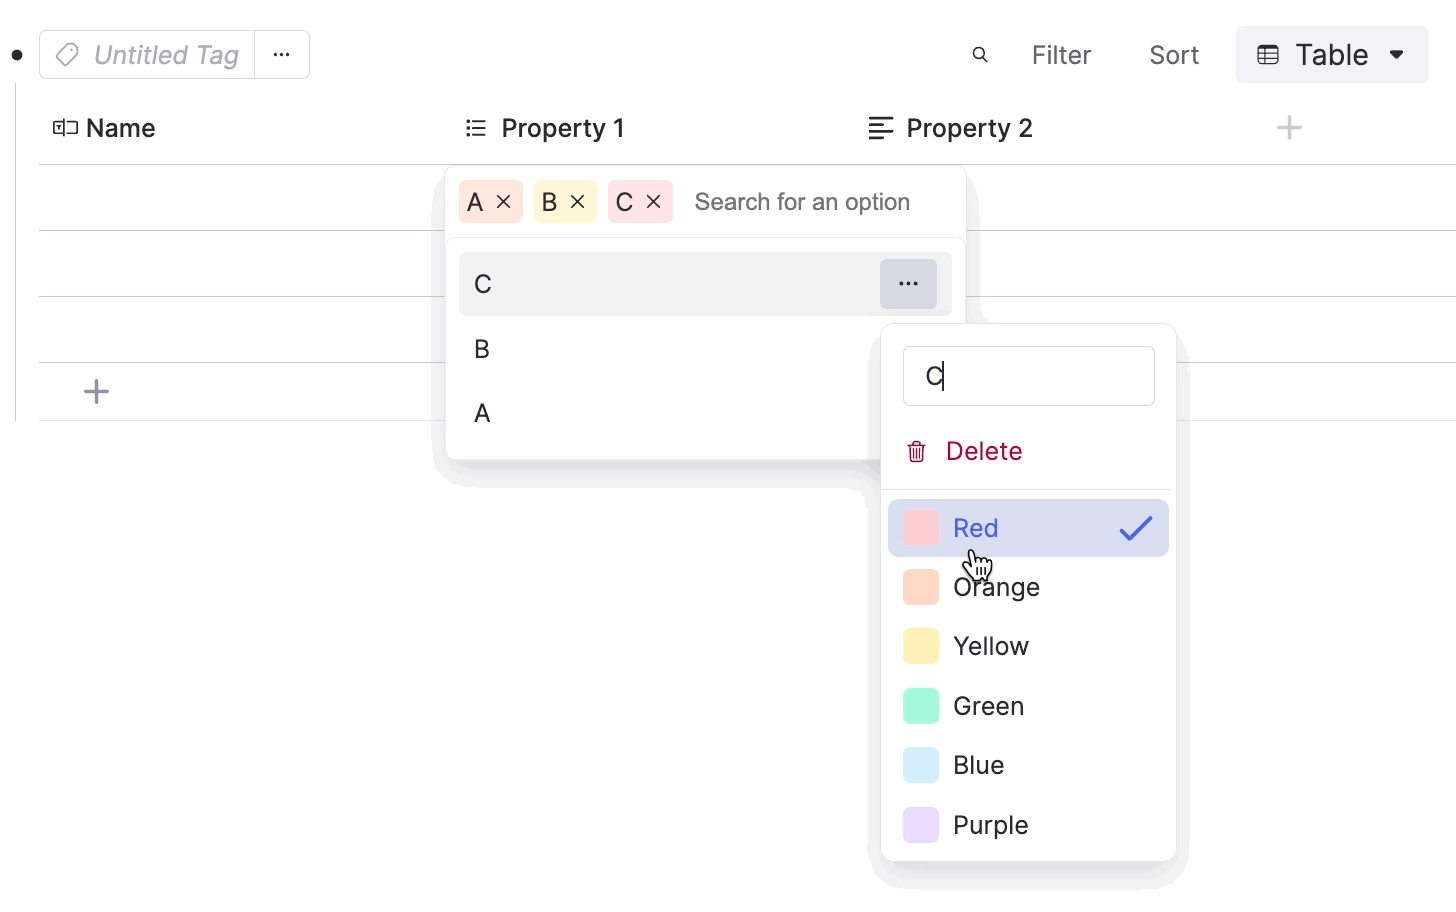Screen dimensions: 1456x912
Task: Remove tag B from selection
Action: (x=578, y=202)
